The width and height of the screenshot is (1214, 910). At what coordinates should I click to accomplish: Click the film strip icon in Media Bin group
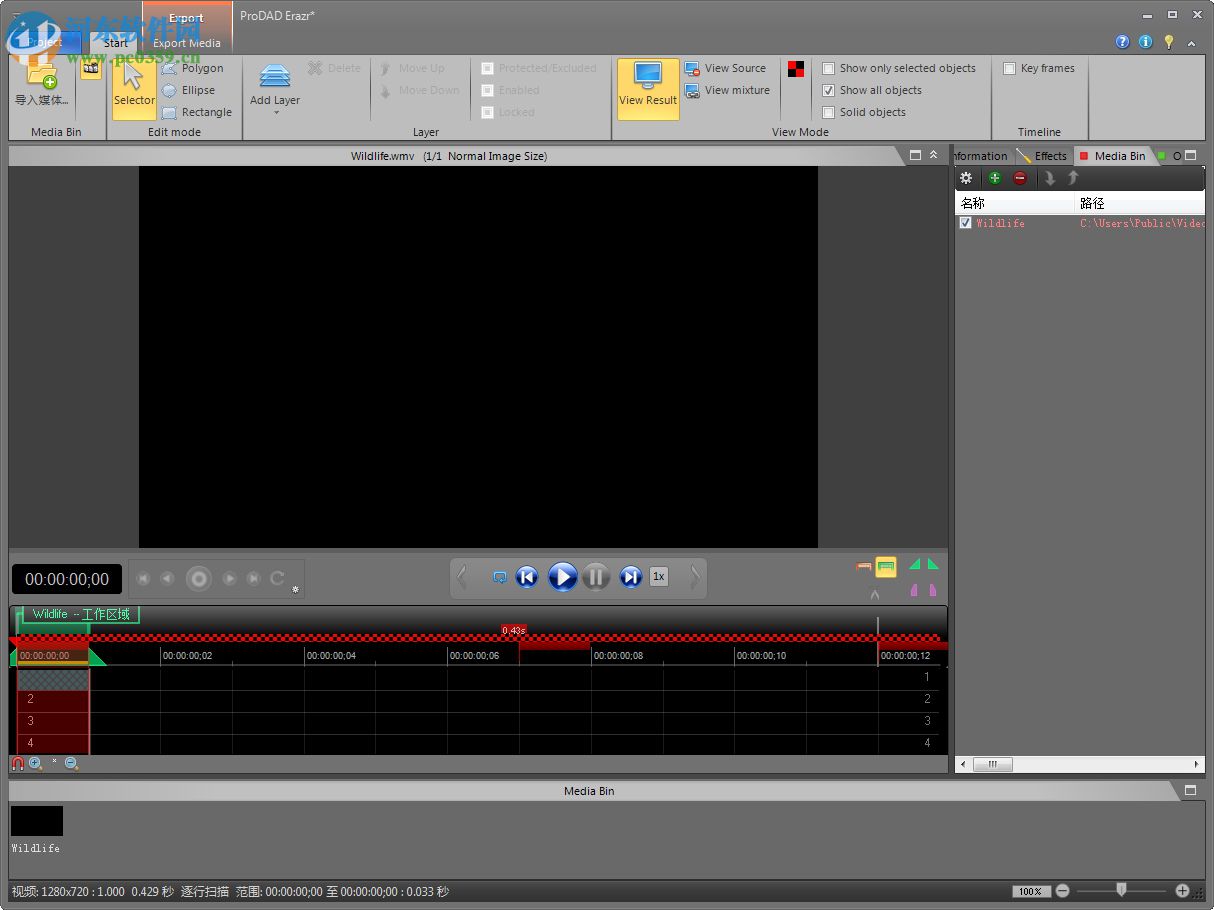point(91,69)
